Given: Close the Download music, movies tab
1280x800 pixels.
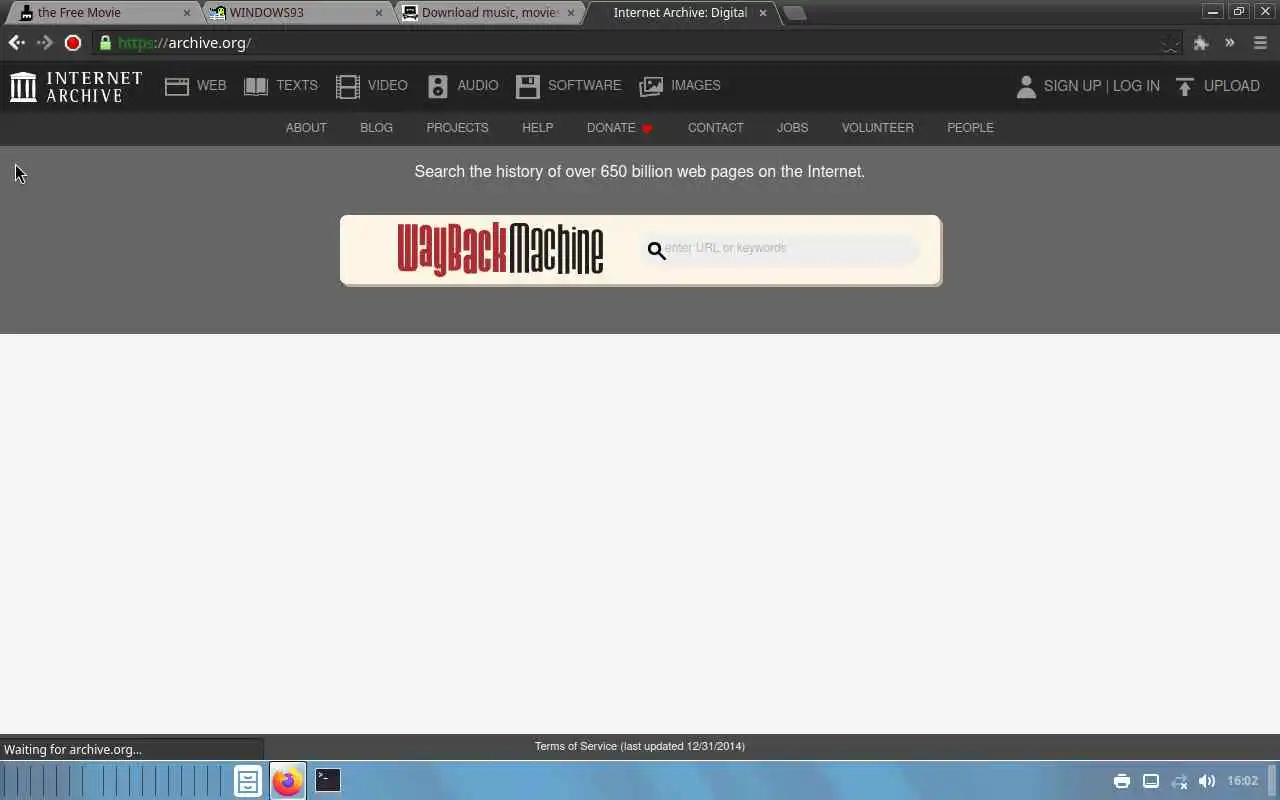Looking at the screenshot, I should pyautogui.click(x=571, y=13).
